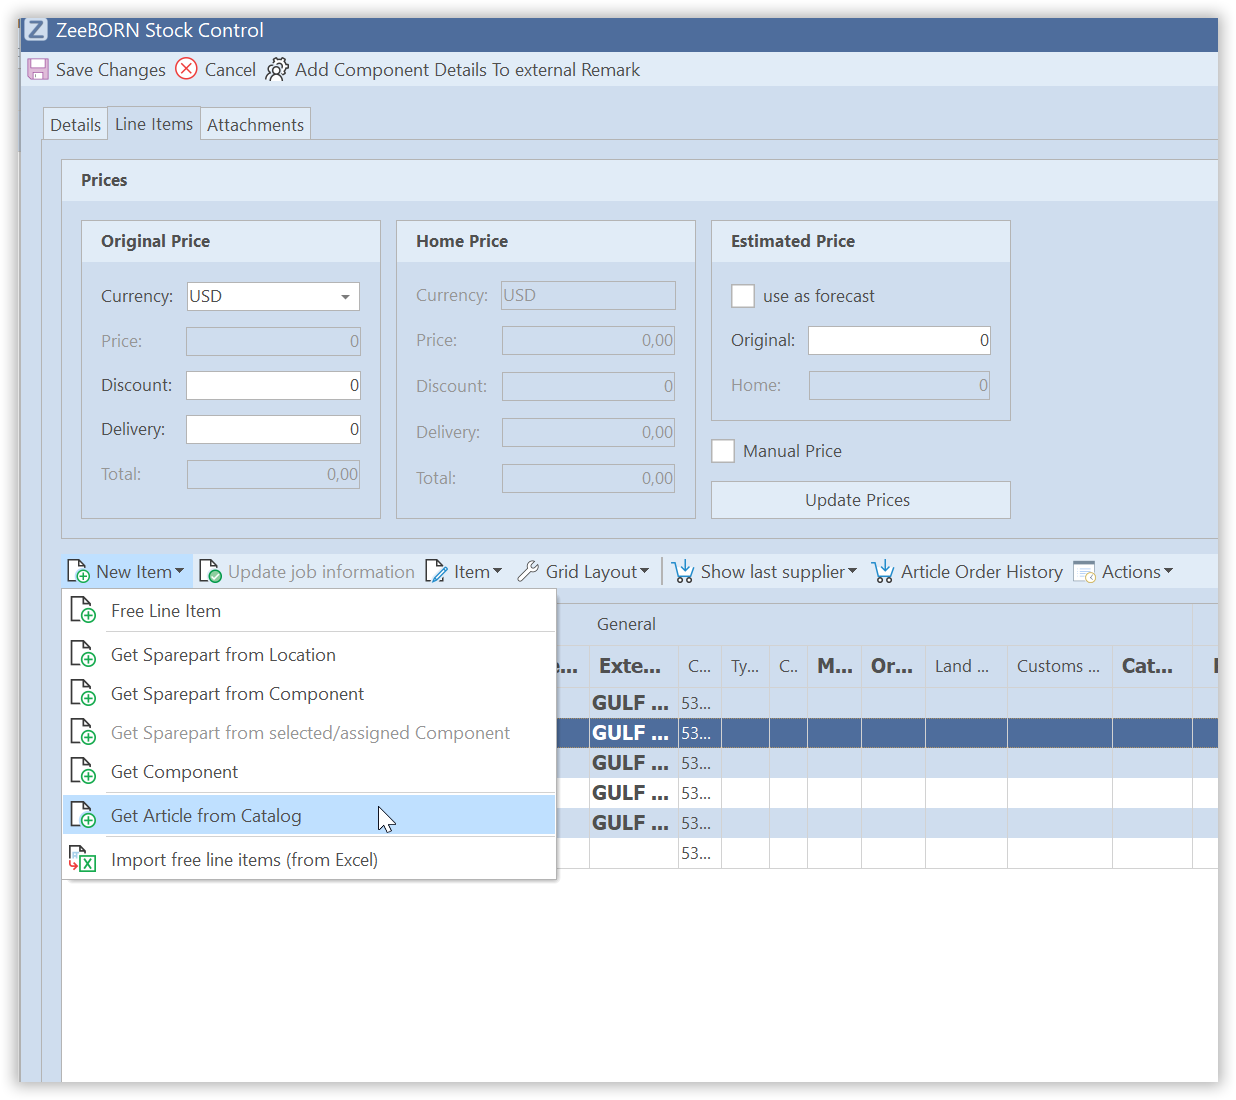1236x1100 pixels.
Task: Expand the New Item dropdown arrow
Action: 180,571
